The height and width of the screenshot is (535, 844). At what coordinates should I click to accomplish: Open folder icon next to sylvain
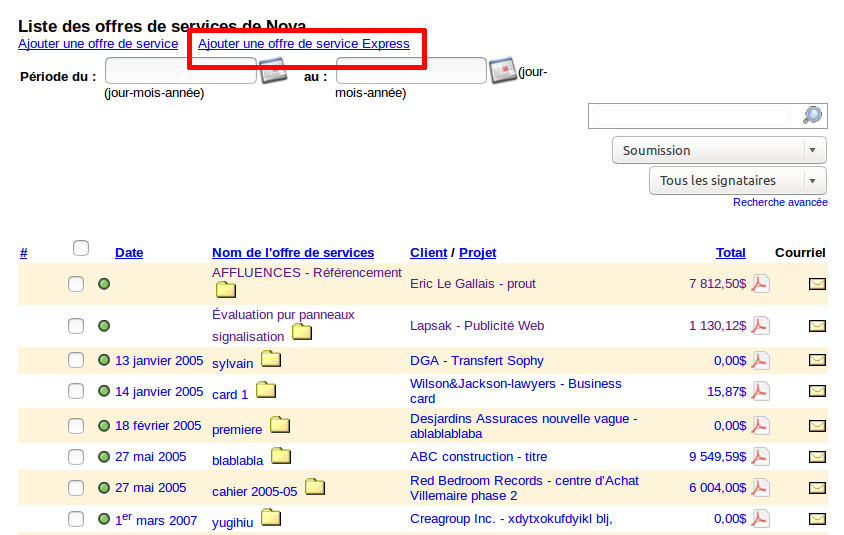pos(271,360)
